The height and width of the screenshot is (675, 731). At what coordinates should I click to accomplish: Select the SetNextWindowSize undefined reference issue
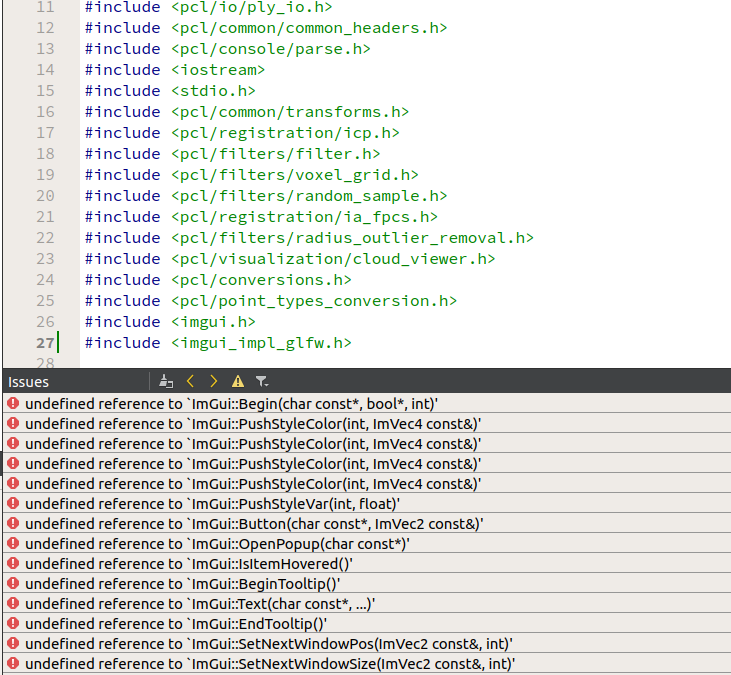click(367, 664)
